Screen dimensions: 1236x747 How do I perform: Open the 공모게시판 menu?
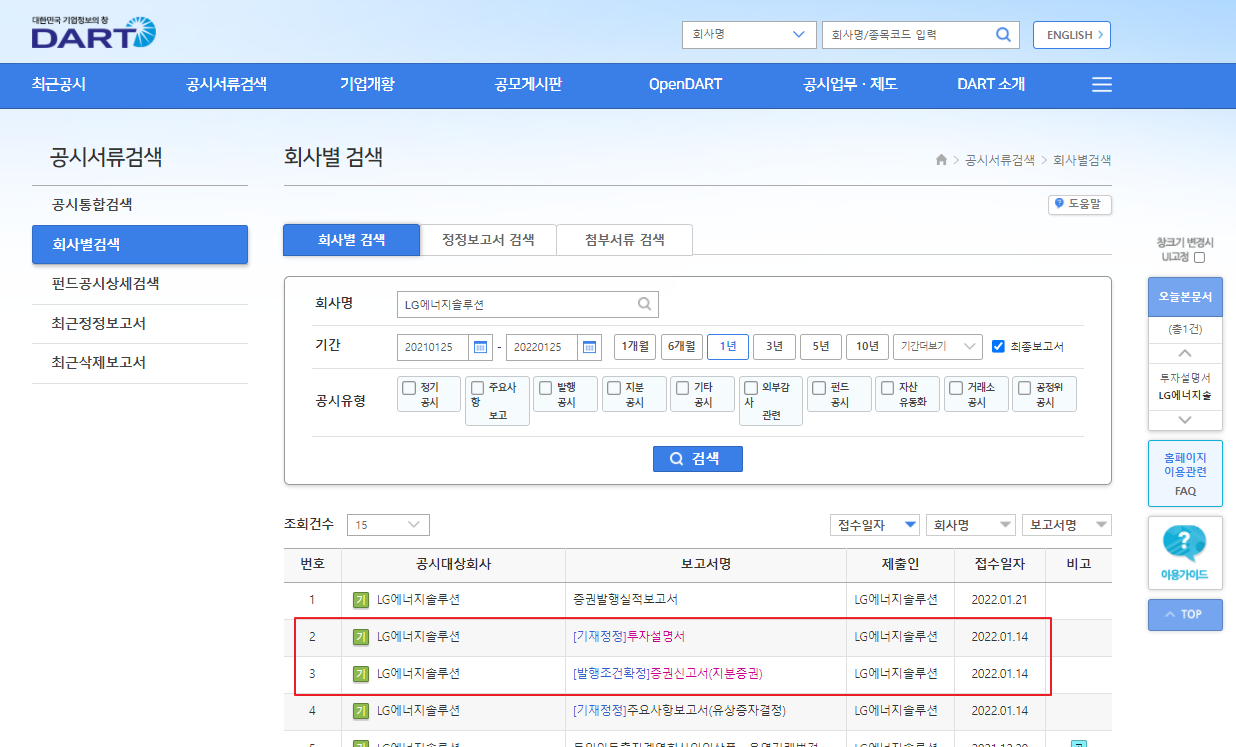coord(528,85)
